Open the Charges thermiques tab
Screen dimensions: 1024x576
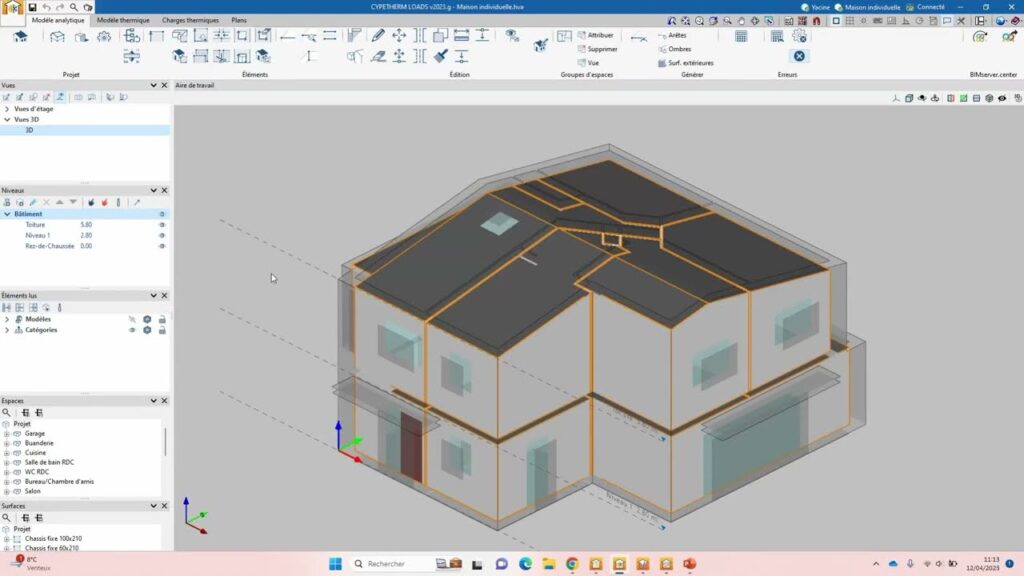click(190, 20)
